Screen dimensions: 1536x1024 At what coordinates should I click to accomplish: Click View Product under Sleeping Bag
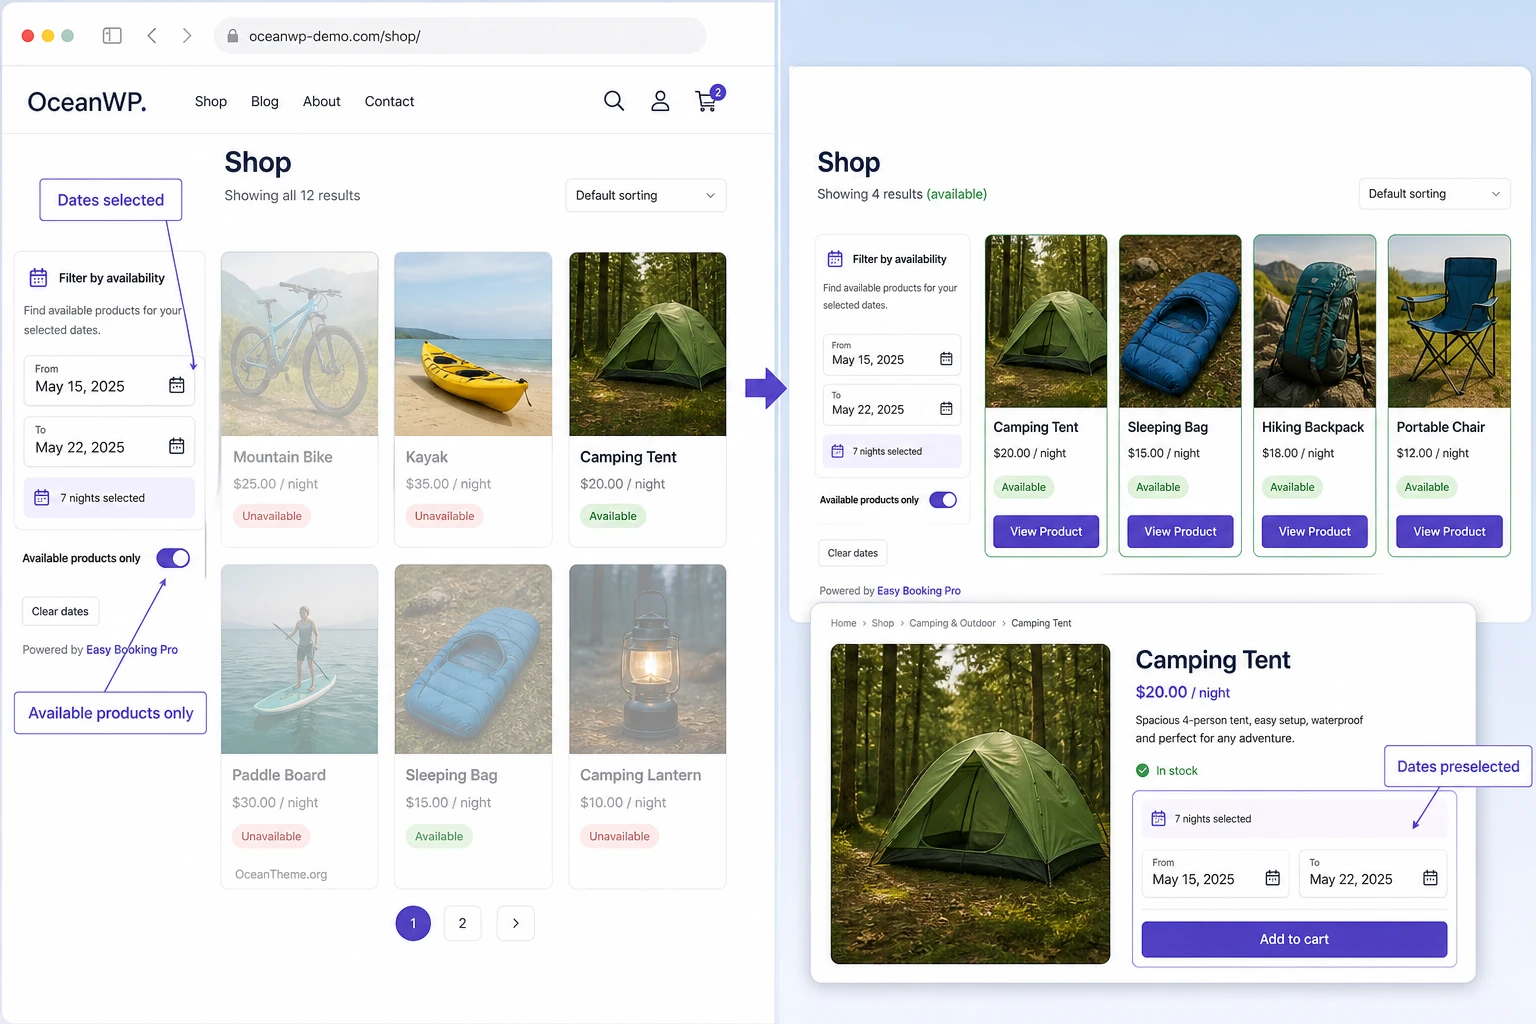[1180, 531]
